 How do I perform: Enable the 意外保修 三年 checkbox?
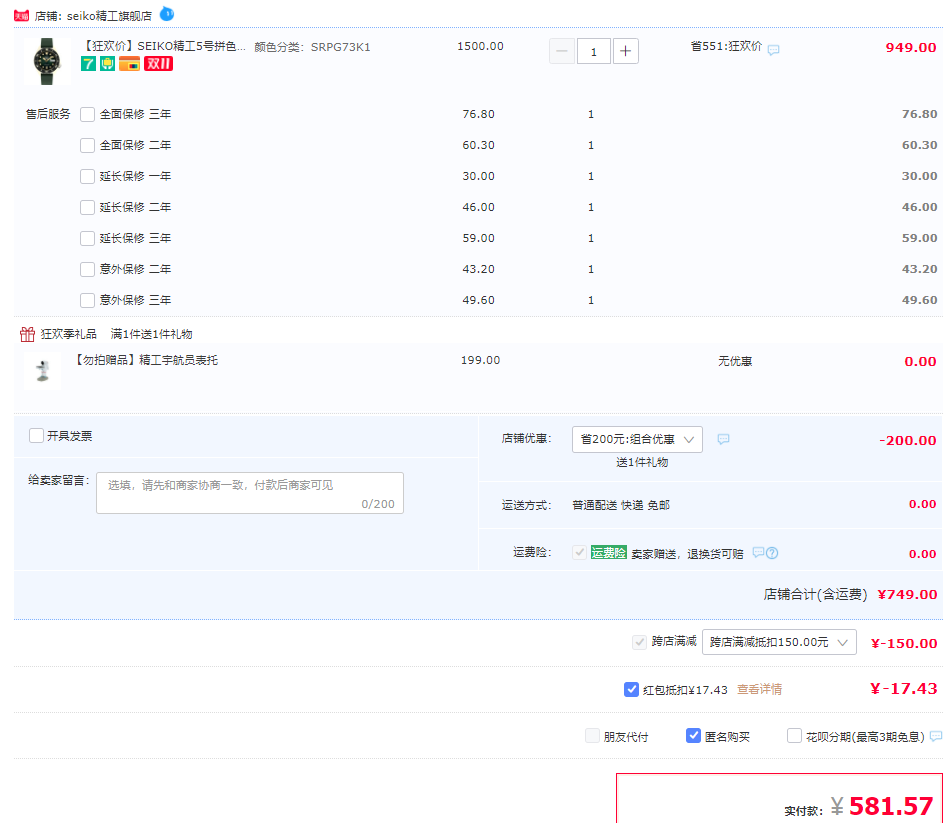88,300
